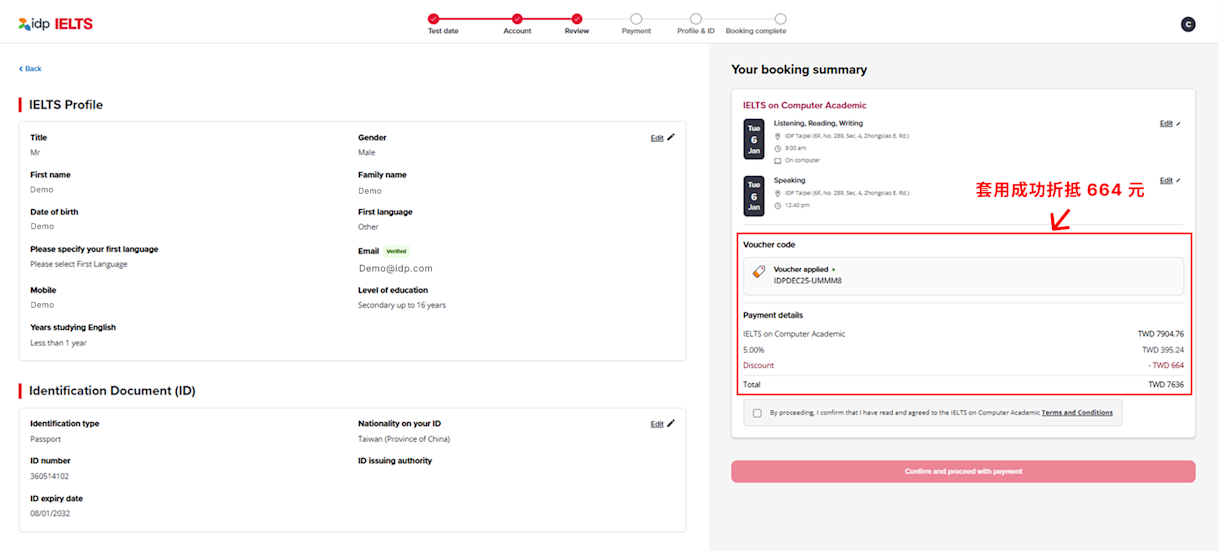Click the Account step circle
The height and width of the screenshot is (552, 1220).
[517, 18]
